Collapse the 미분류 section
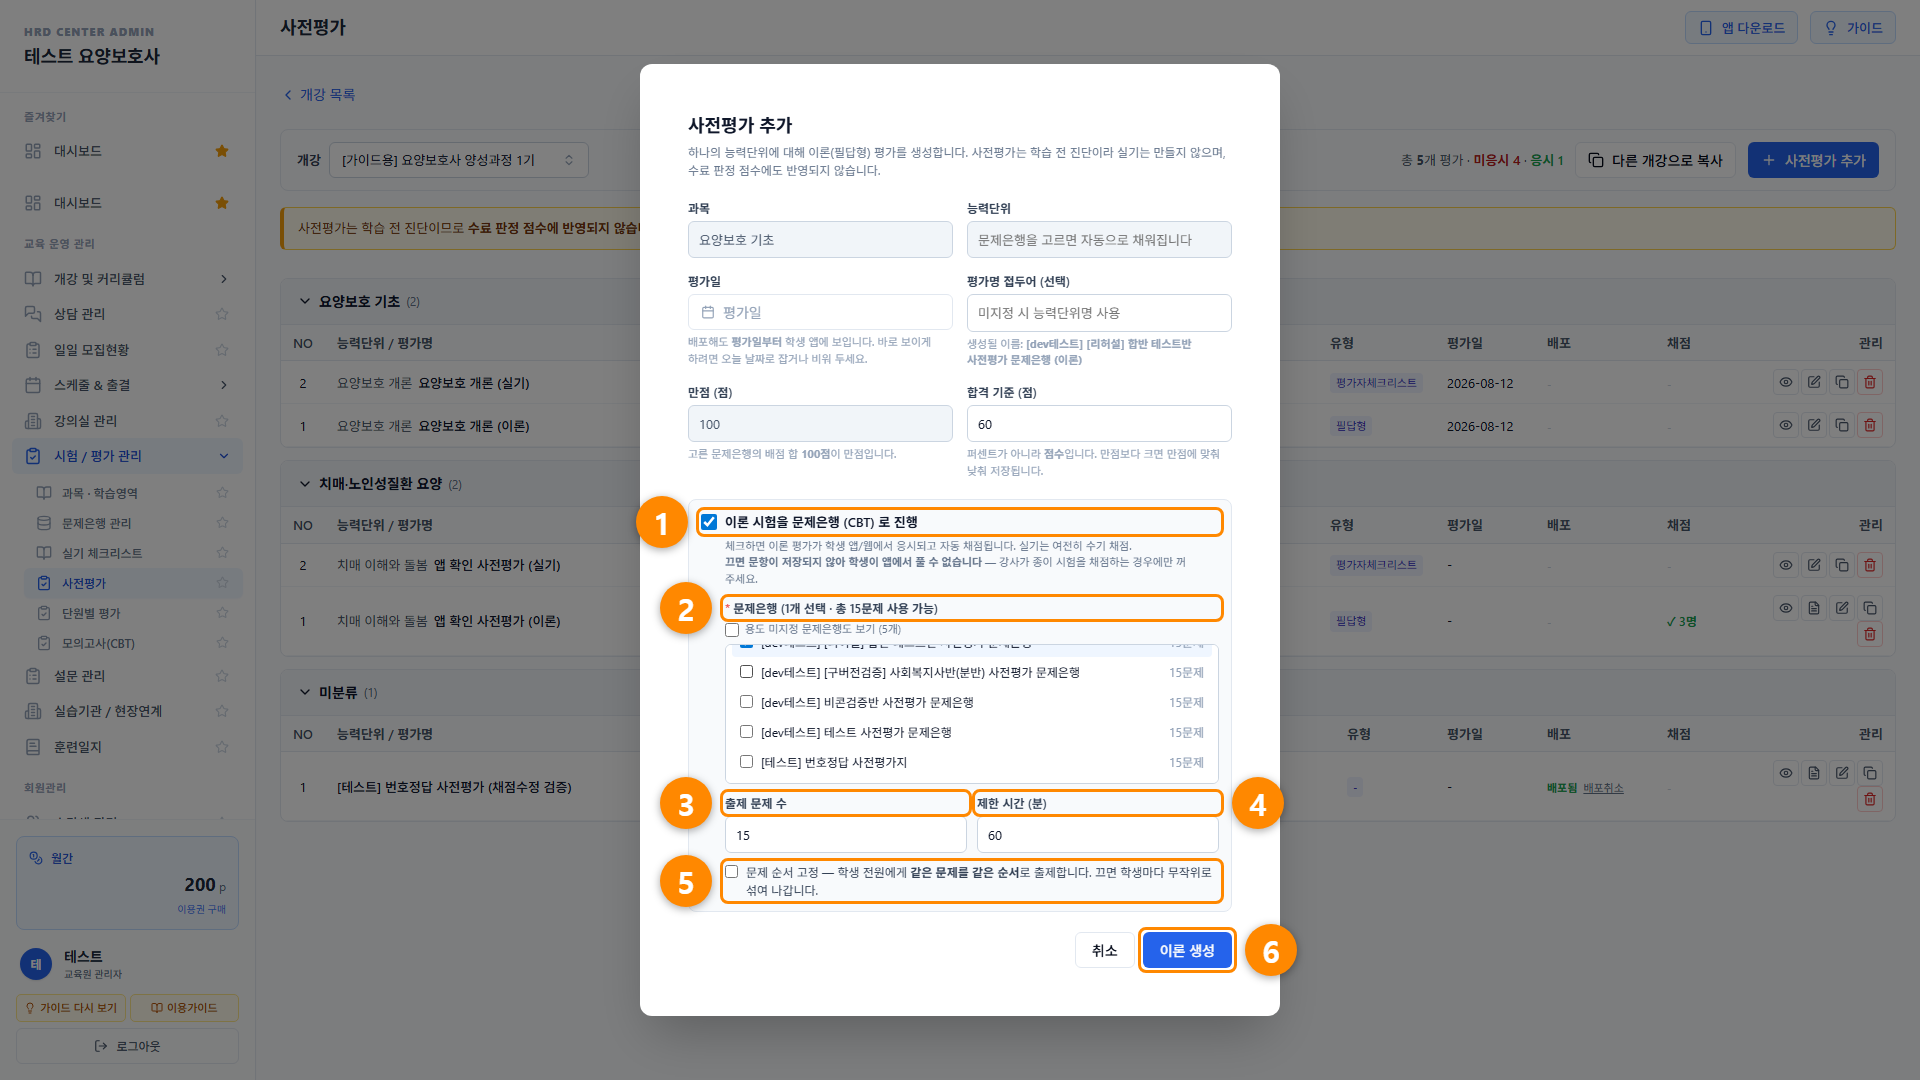1920x1080 pixels. [305, 692]
